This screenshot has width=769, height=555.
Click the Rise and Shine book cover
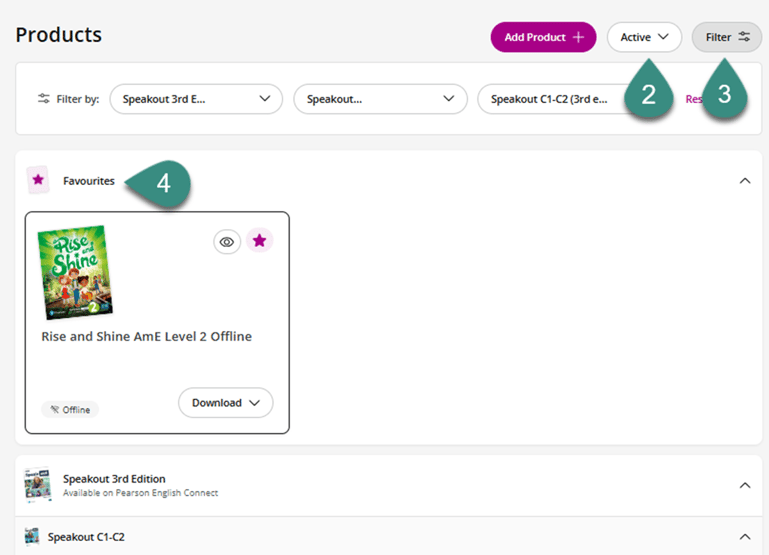pos(75,272)
